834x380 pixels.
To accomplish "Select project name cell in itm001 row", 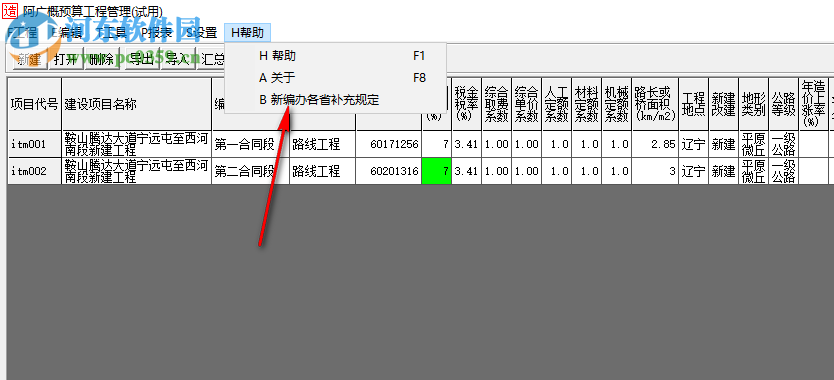I will [137, 144].
